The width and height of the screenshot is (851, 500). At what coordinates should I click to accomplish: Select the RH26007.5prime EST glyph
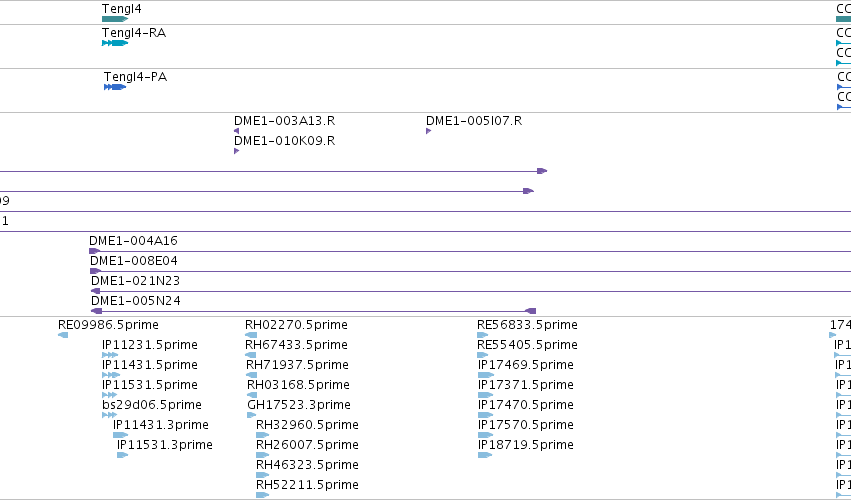[x=263, y=455]
